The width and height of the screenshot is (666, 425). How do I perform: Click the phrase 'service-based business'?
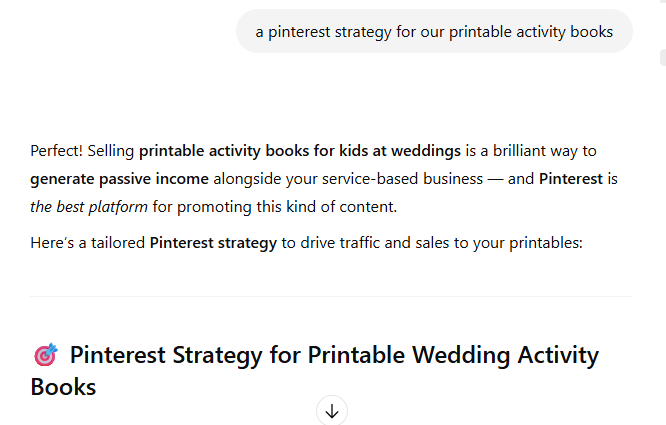[x=403, y=179]
